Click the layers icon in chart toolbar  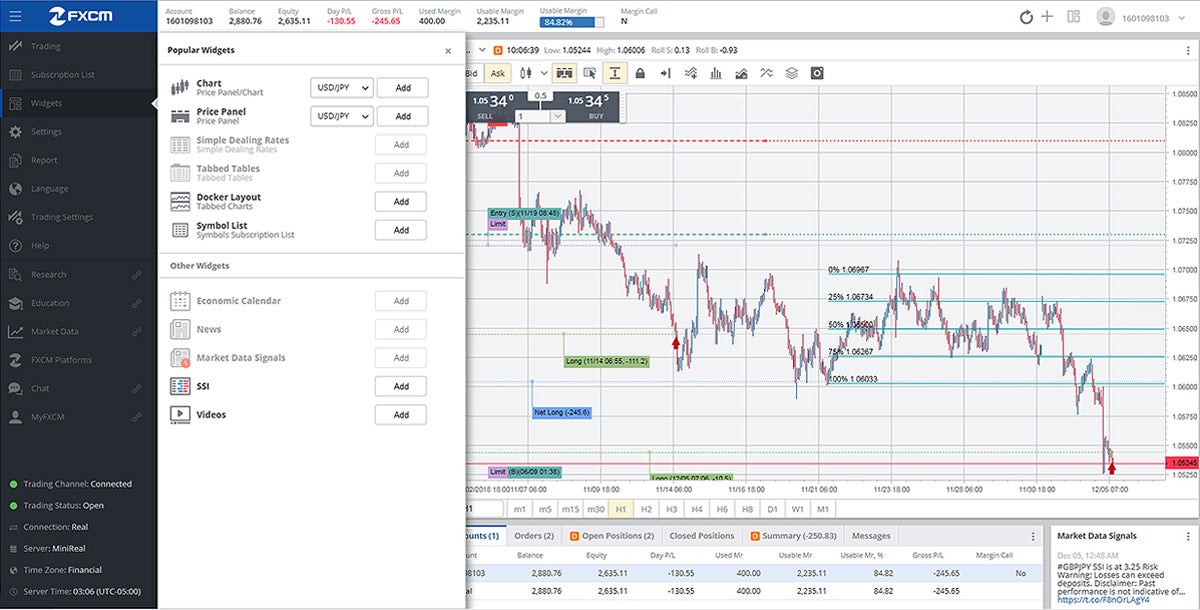pos(792,73)
